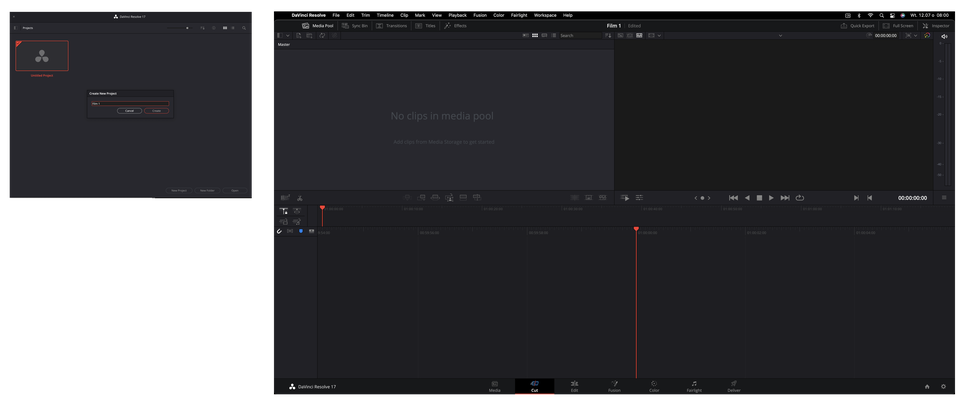960x405 pixels.
Task: Click the upper timeline red playhead
Action: tap(323, 208)
